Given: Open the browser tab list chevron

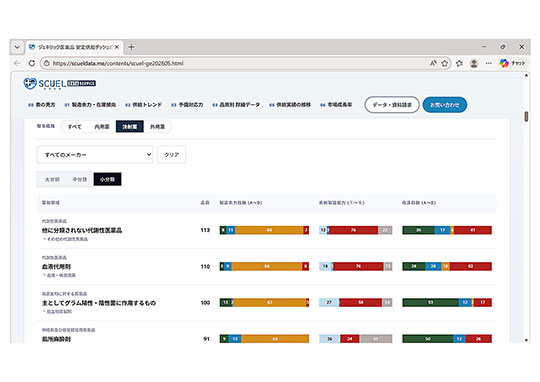Looking at the screenshot, I should (x=17, y=47).
